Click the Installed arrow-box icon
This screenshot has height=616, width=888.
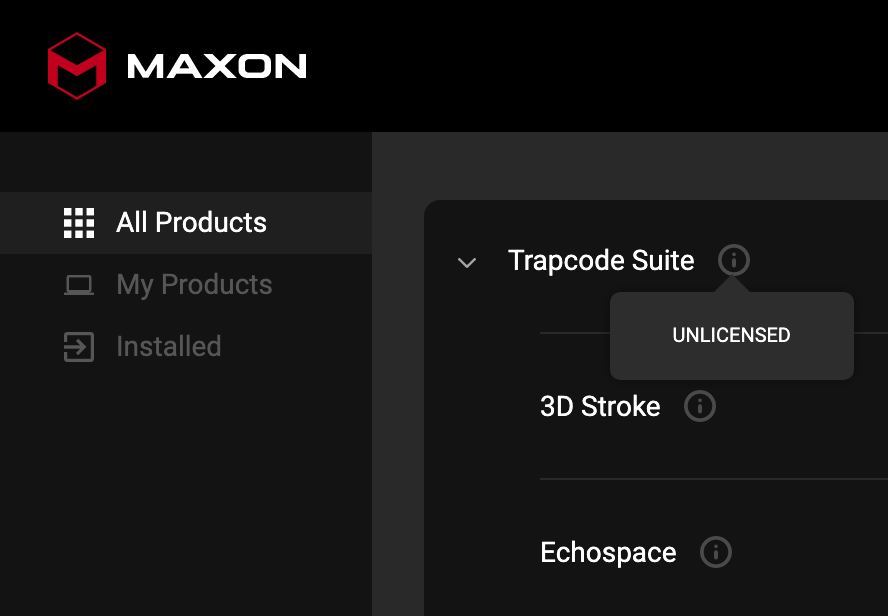pyautogui.click(x=79, y=346)
